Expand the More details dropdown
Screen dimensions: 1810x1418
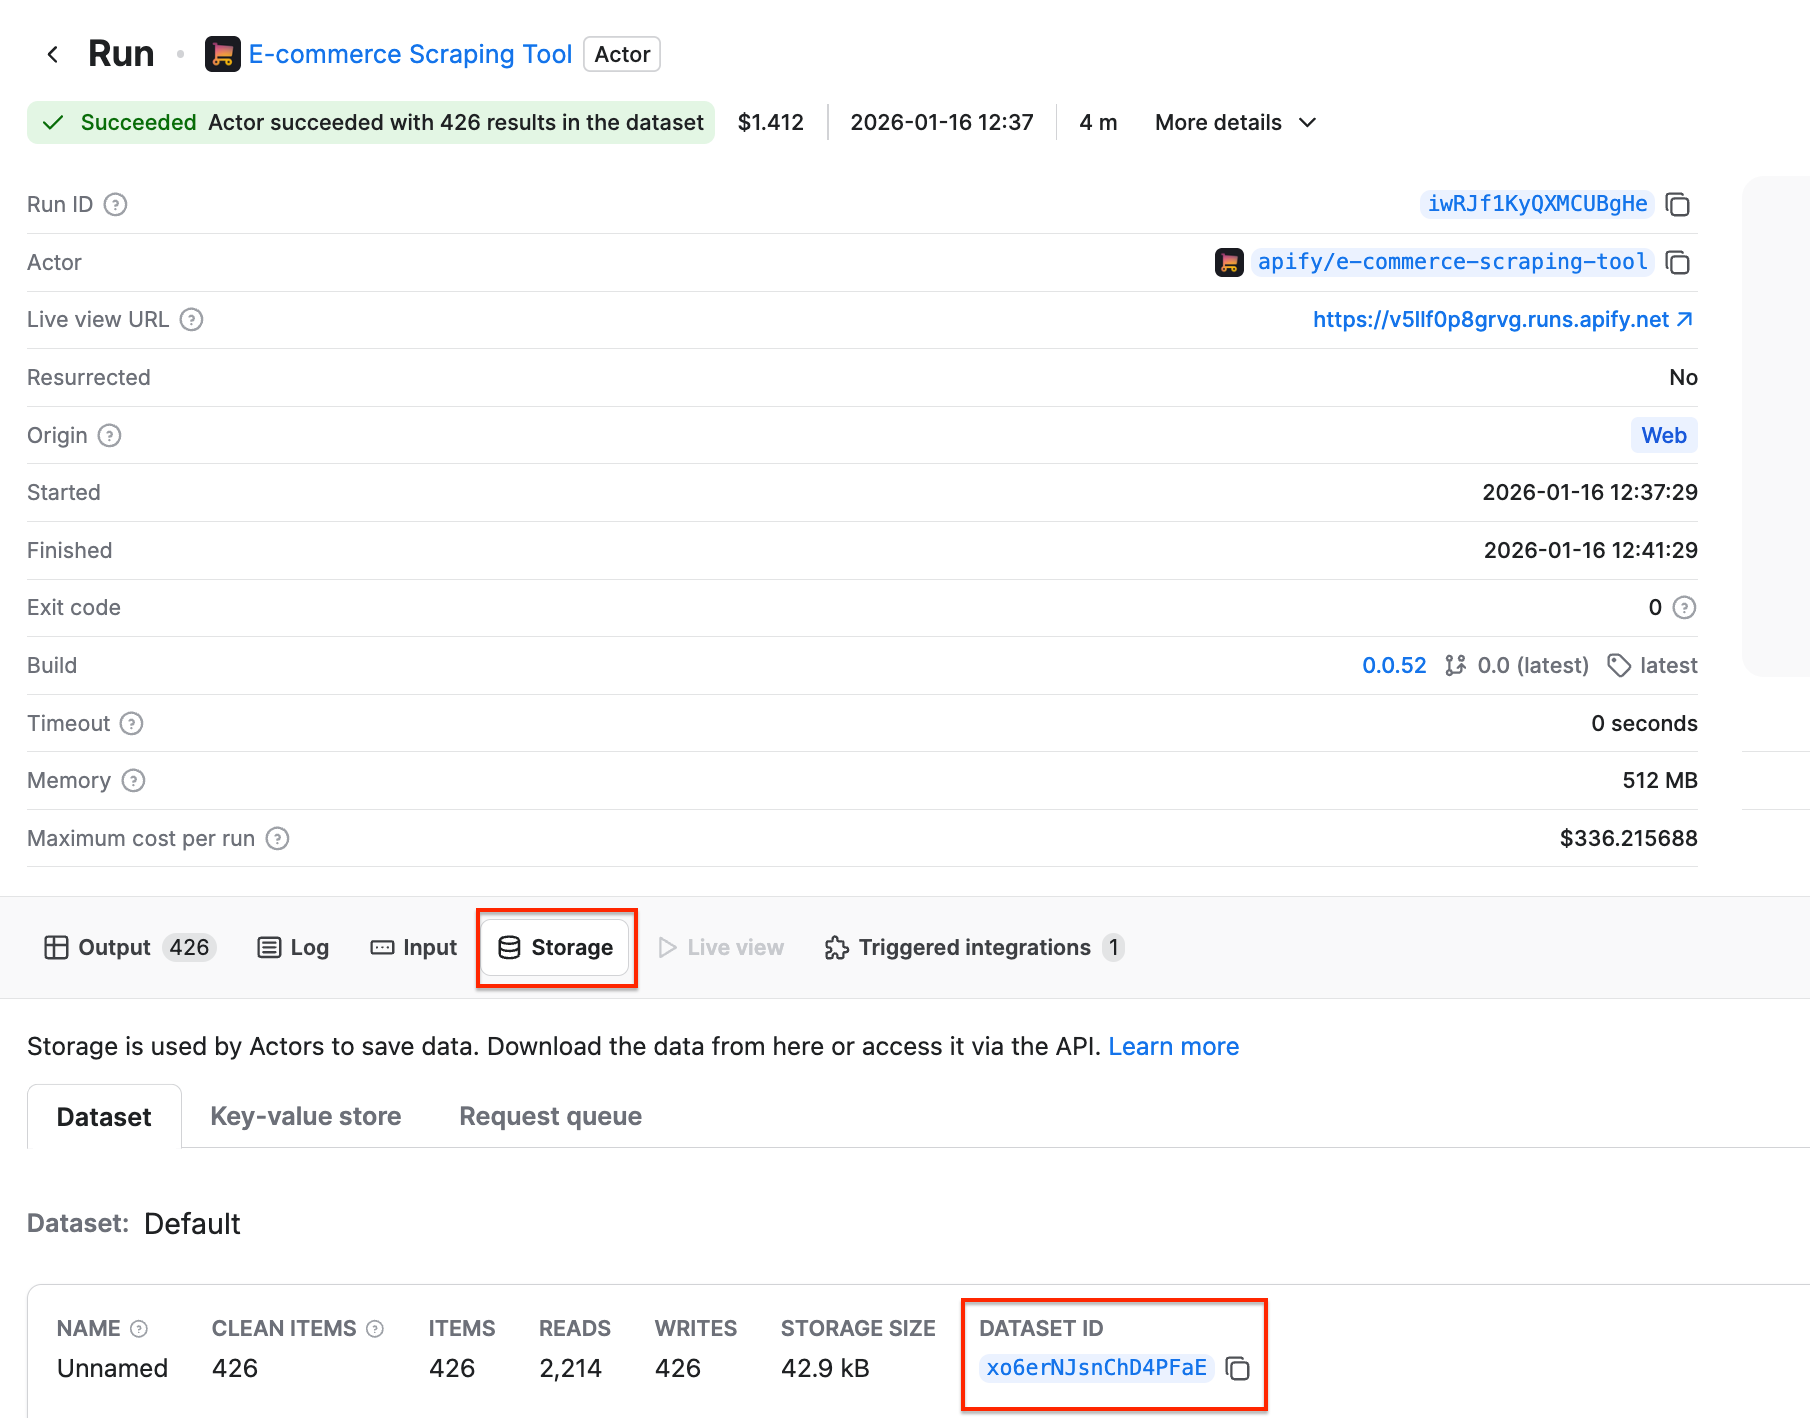coord(1234,122)
